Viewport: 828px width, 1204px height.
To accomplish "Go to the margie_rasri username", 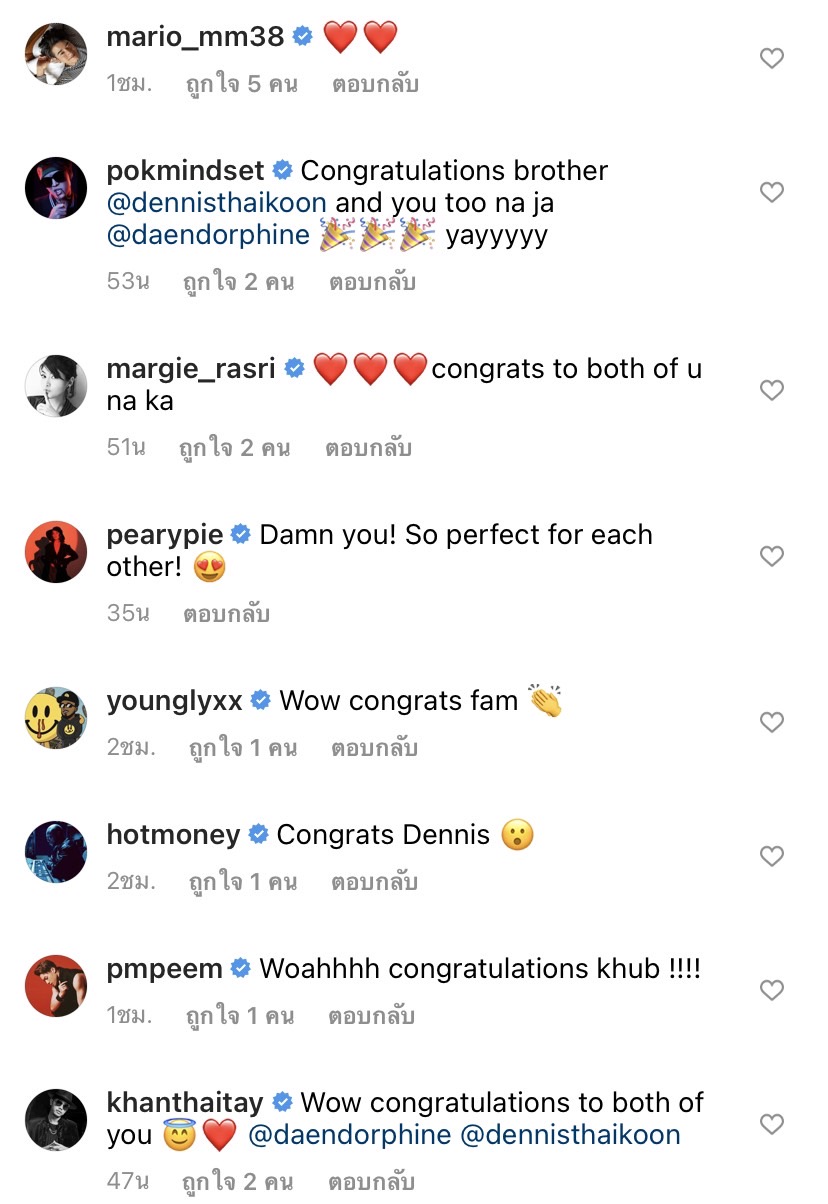I will coord(190,369).
